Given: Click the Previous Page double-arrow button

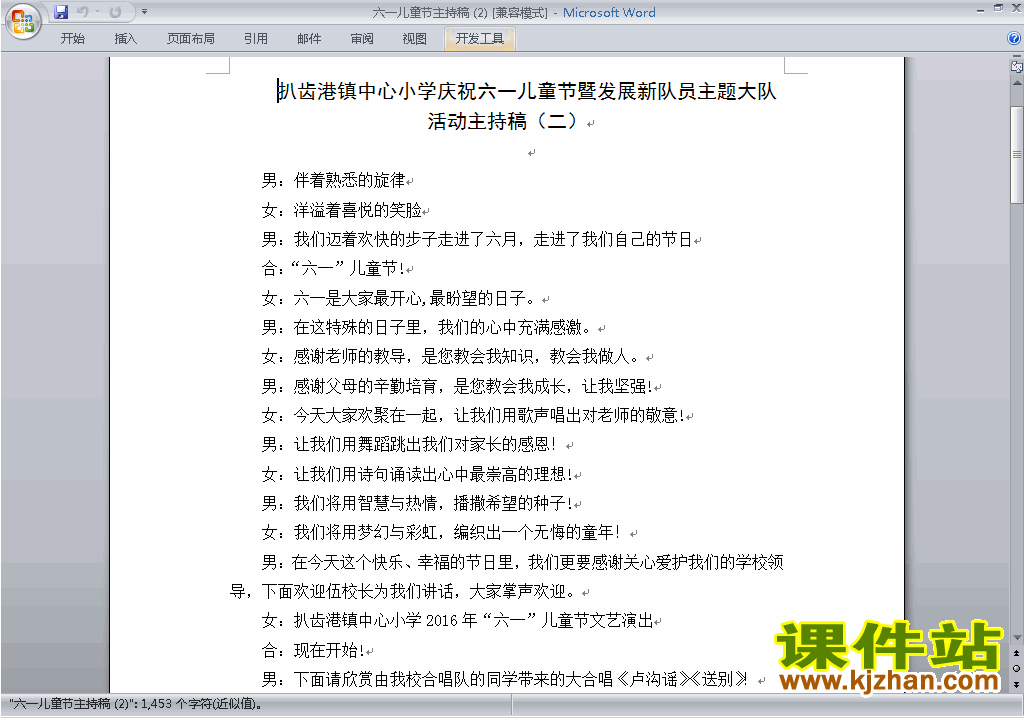Looking at the screenshot, I should (1016, 653).
